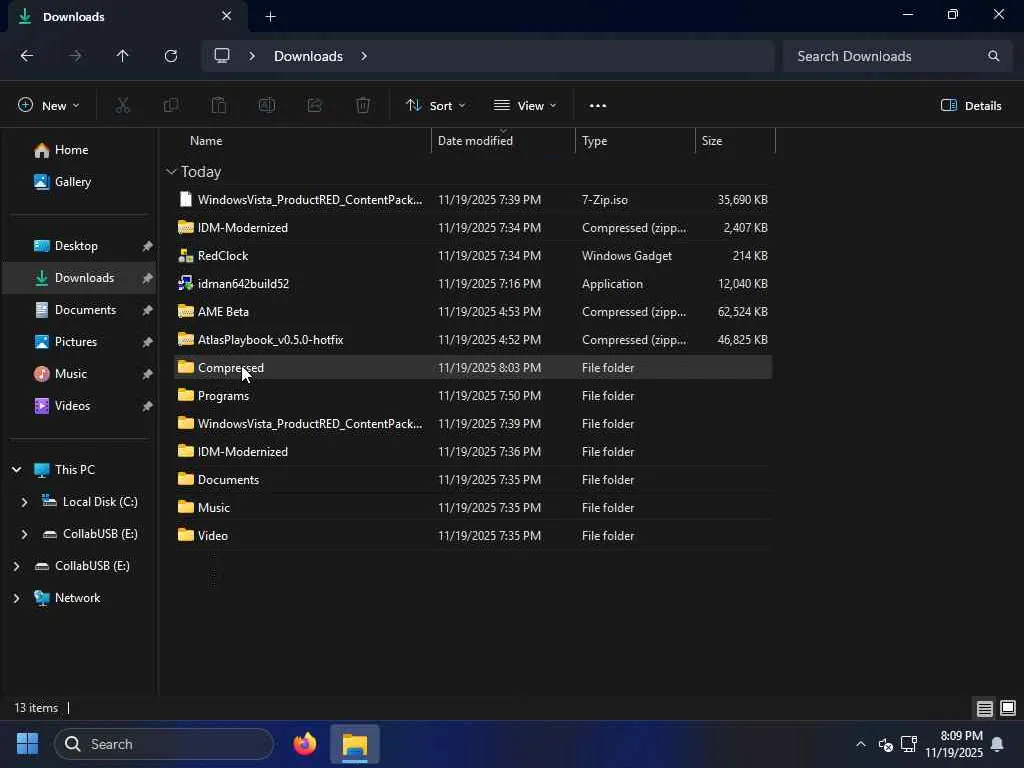Click the Rename icon in toolbar

(x=266, y=105)
